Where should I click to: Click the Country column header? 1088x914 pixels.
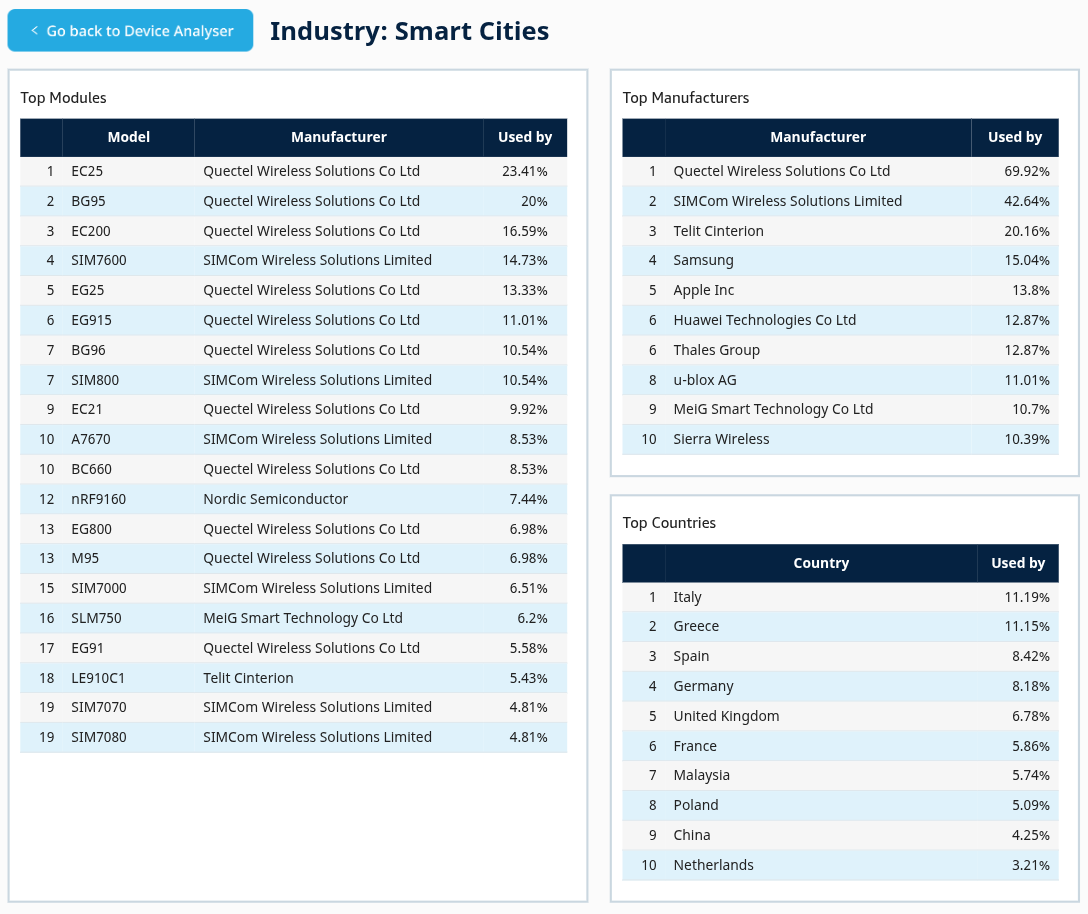[821, 563]
